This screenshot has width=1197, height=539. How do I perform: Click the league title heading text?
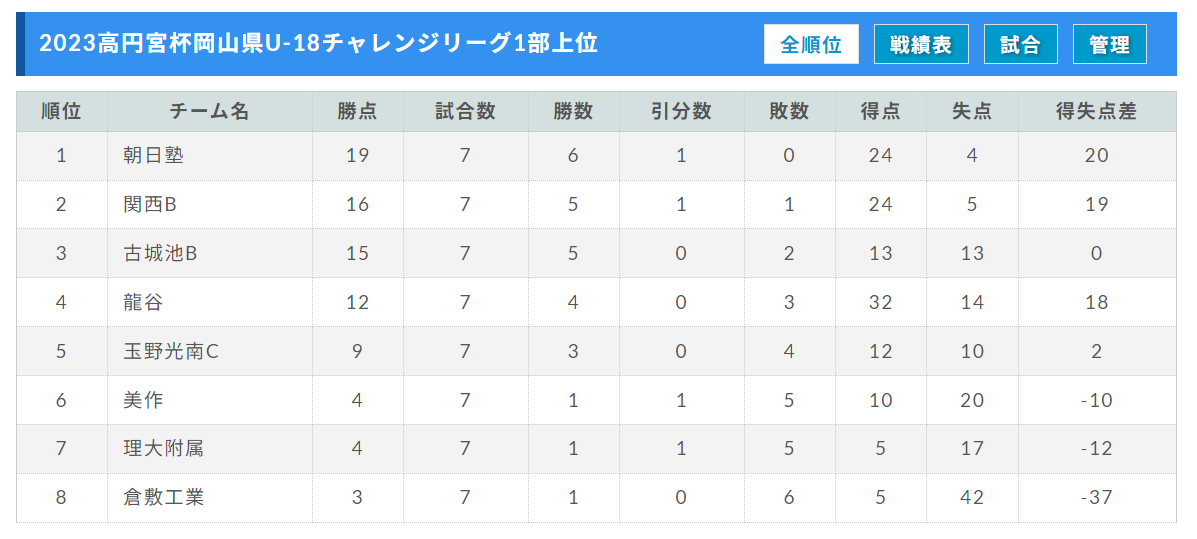pos(318,44)
